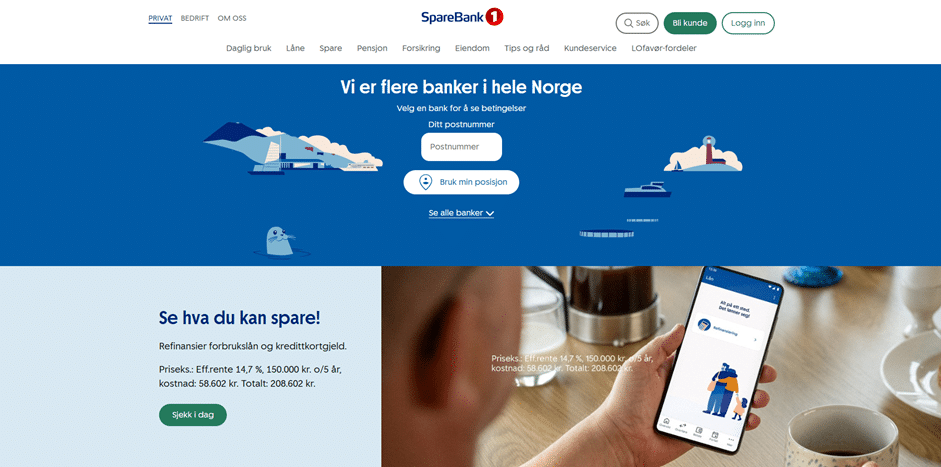Click the seal illustration in the water
The width and height of the screenshot is (941, 467).
[280, 241]
